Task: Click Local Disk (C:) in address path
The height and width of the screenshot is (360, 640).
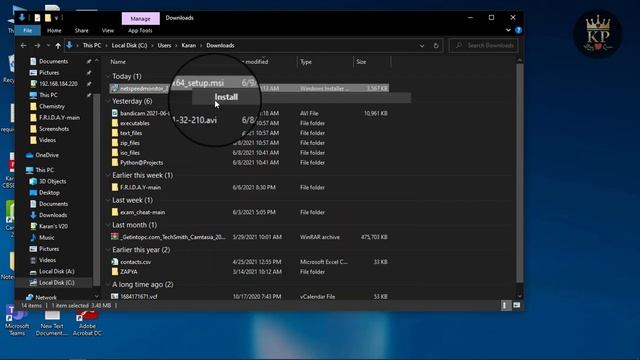Action: click(129, 46)
